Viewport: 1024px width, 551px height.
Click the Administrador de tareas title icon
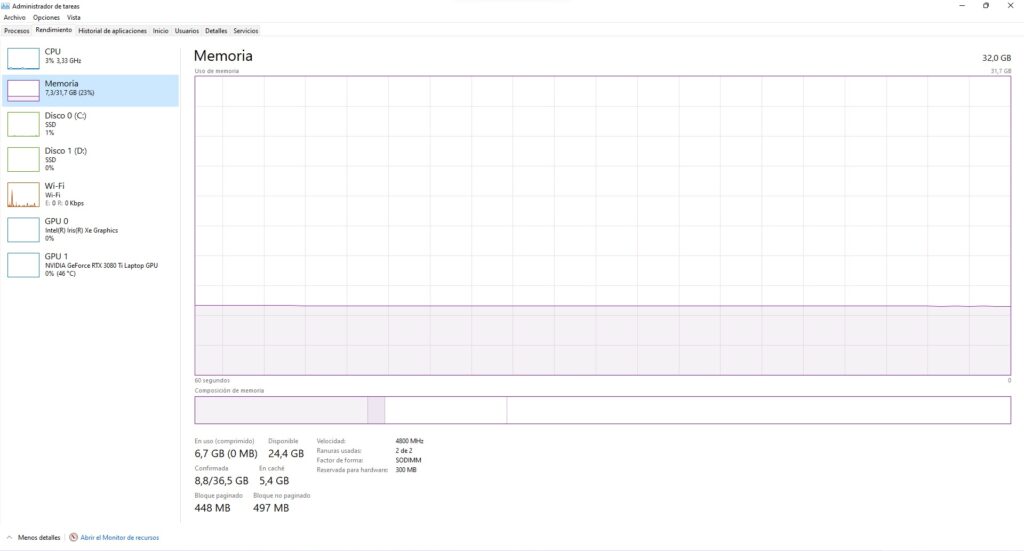click(x=6, y=6)
